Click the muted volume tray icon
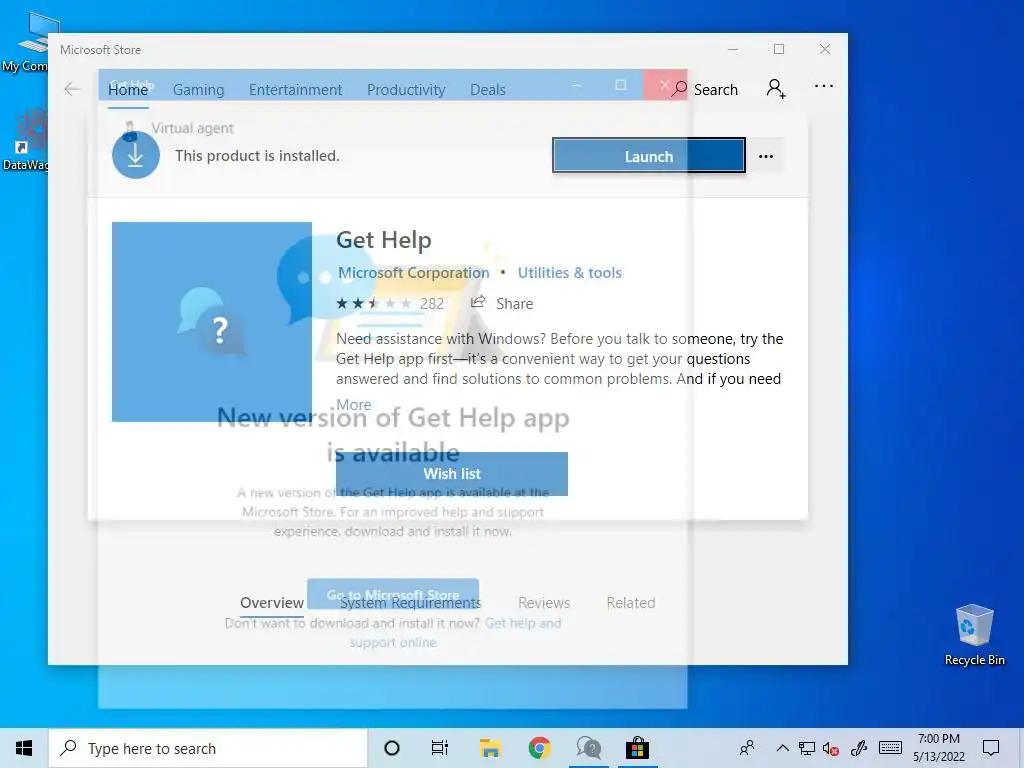This screenshot has height=768, width=1024. [x=831, y=748]
